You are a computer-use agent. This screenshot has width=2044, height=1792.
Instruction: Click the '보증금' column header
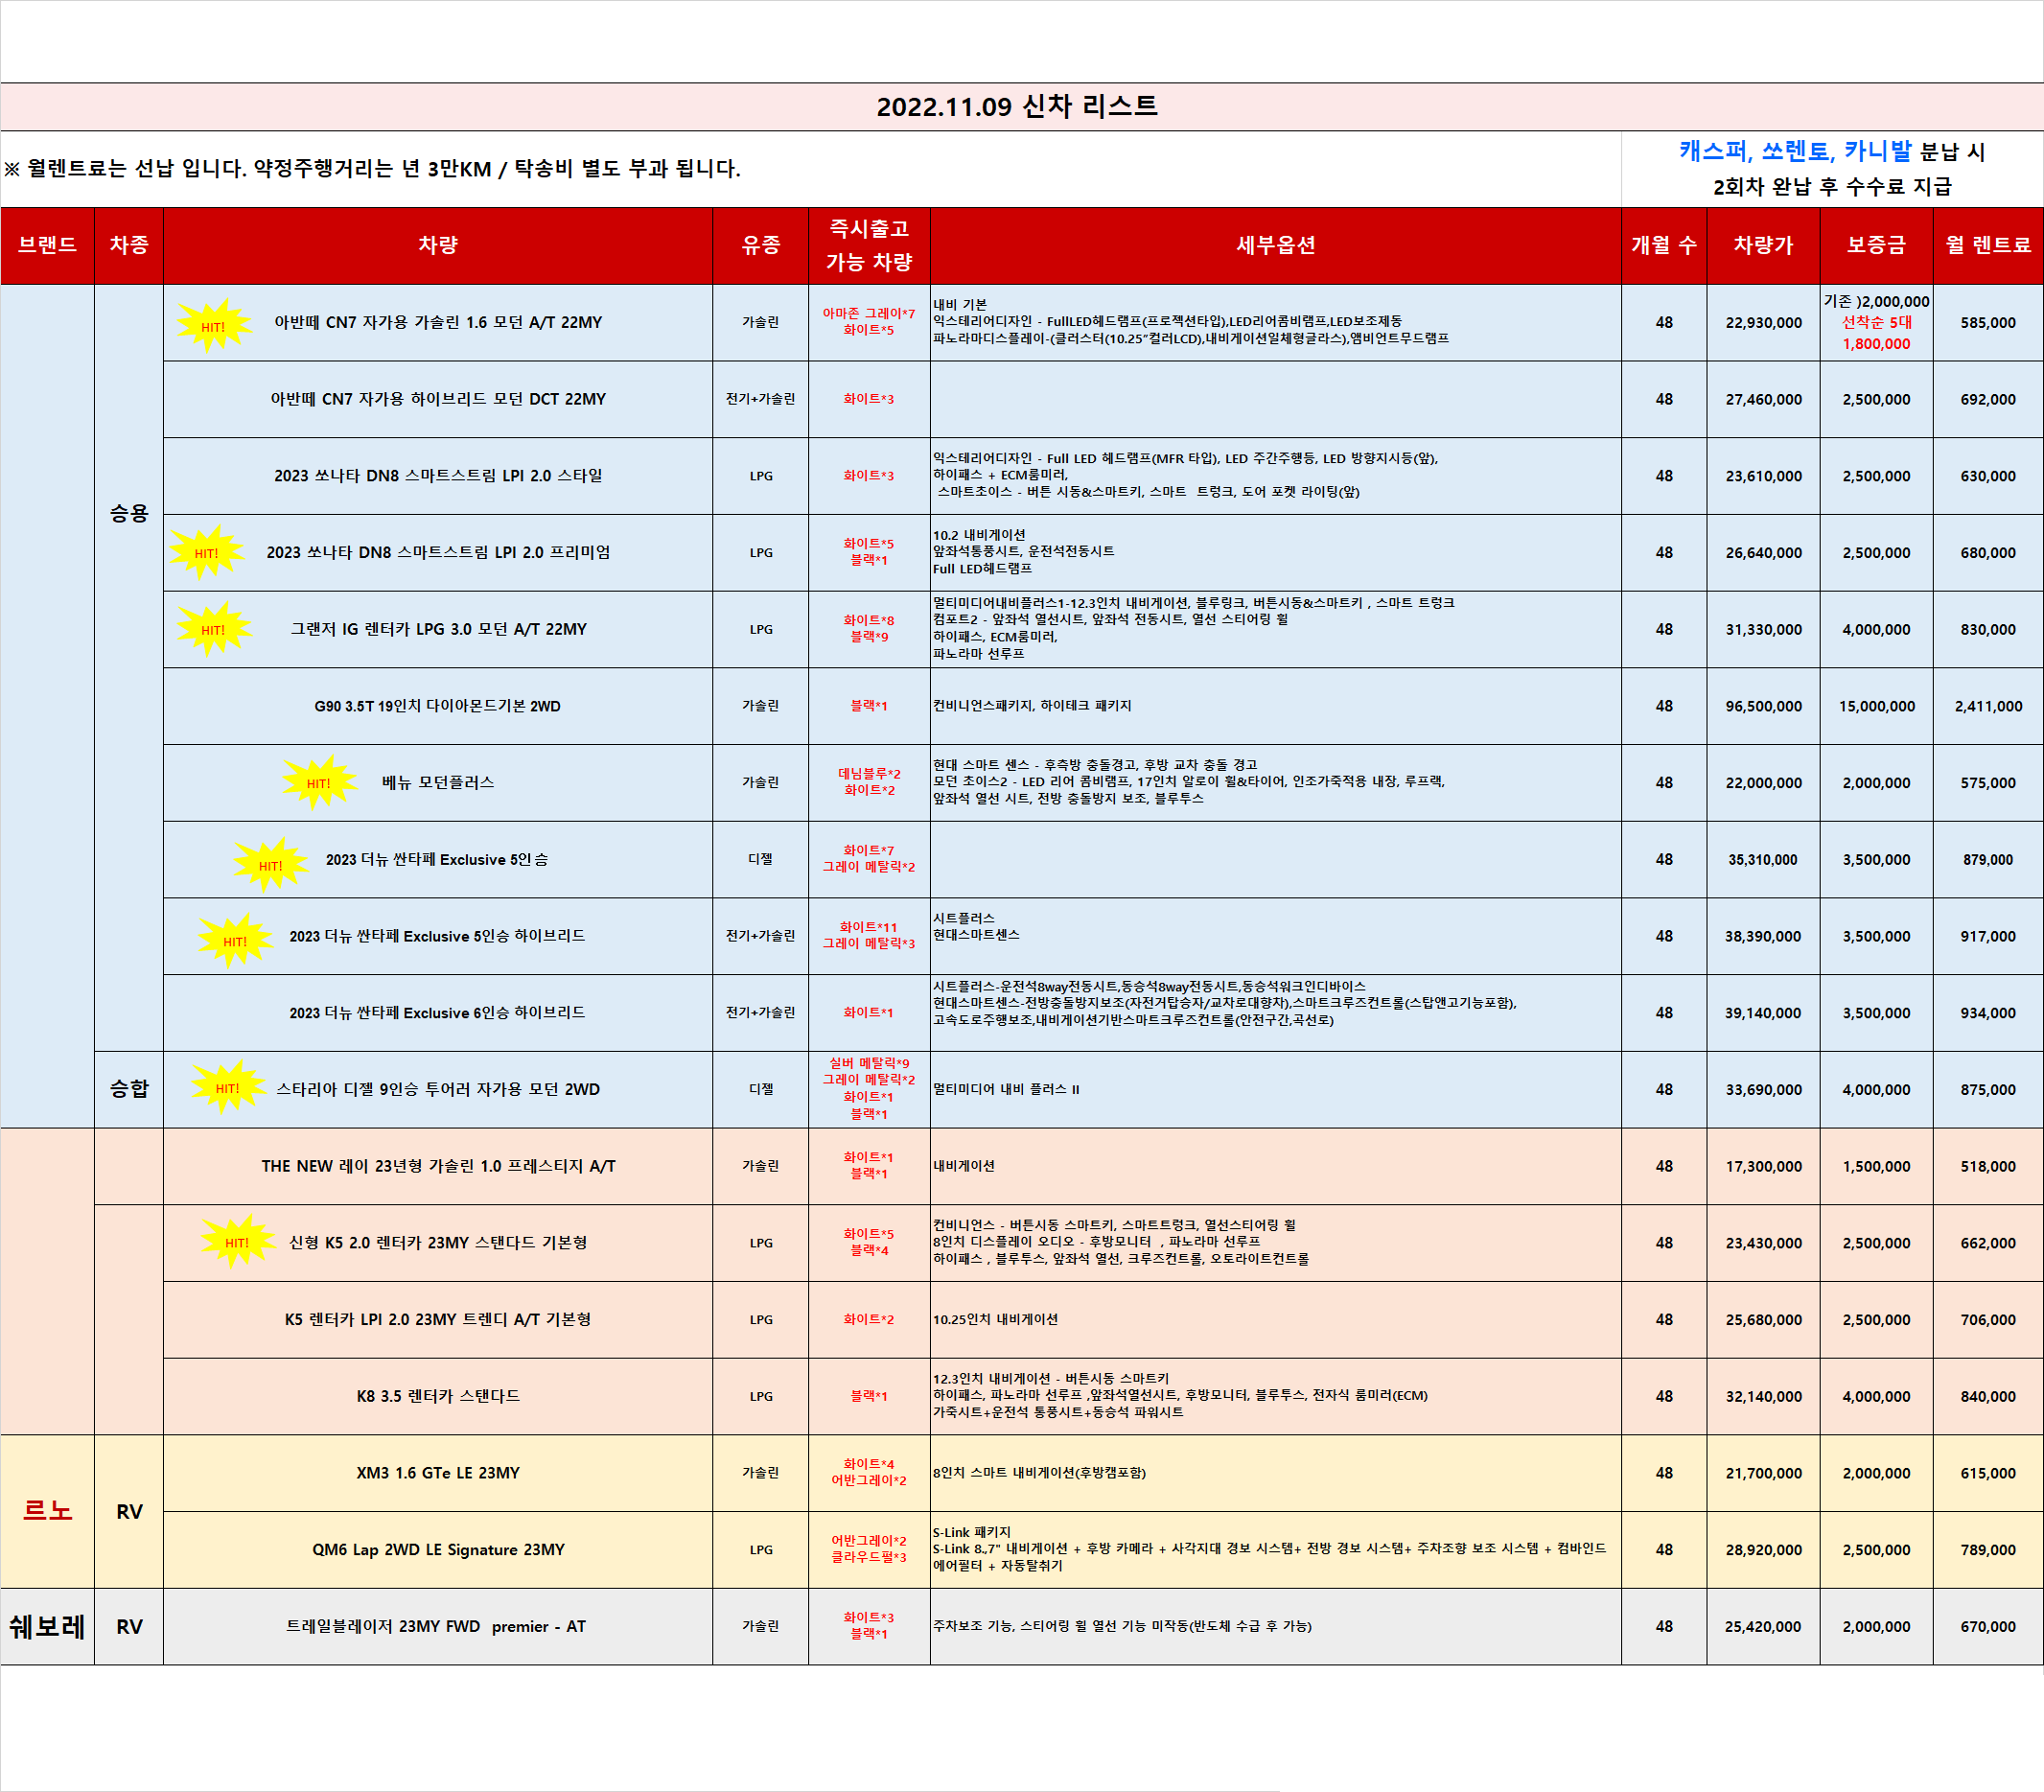coord(1876,245)
